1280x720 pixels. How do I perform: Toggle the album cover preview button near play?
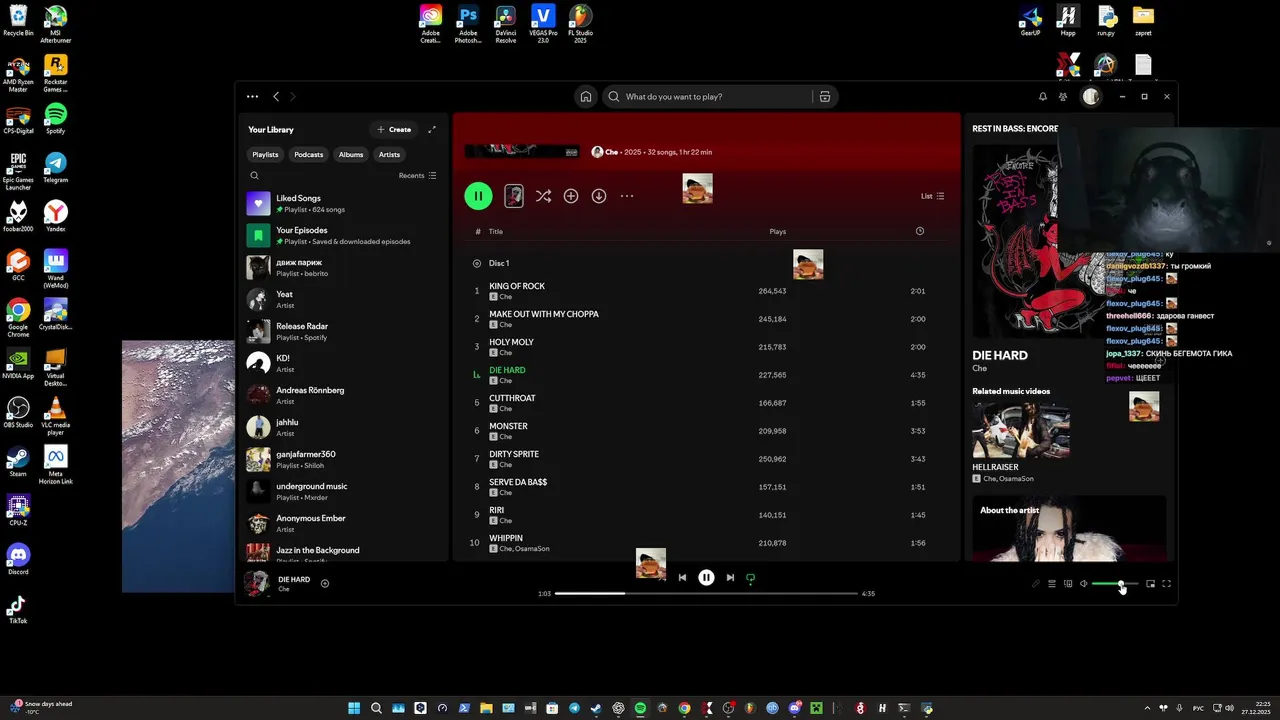point(514,196)
